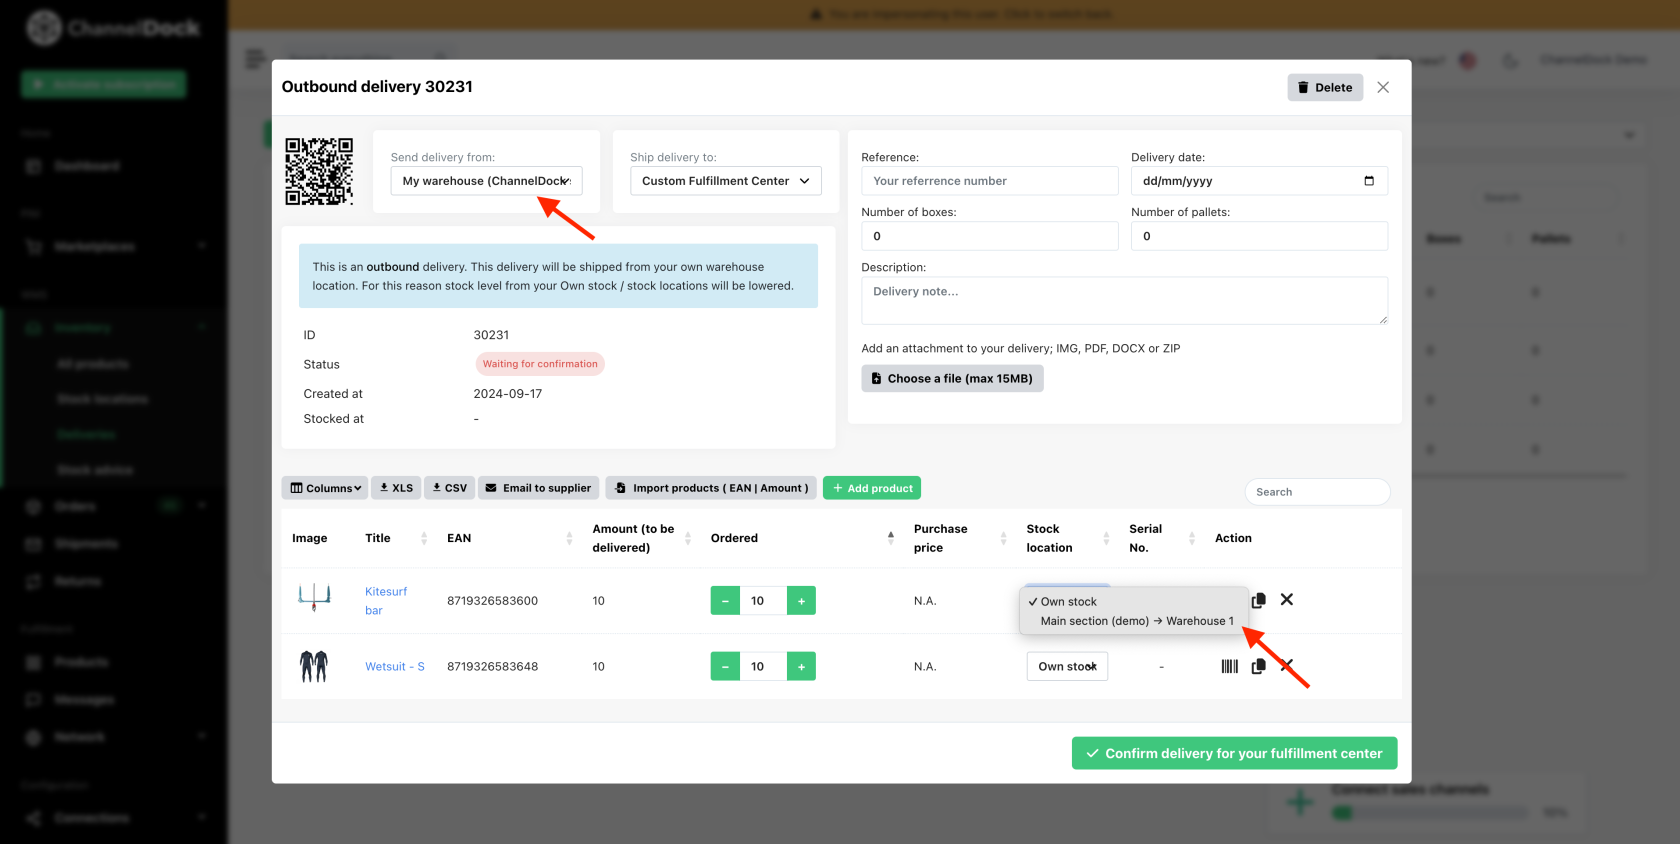Export the table as XLS
This screenshot has height=844, width=1680.
(x=396, y=488)
